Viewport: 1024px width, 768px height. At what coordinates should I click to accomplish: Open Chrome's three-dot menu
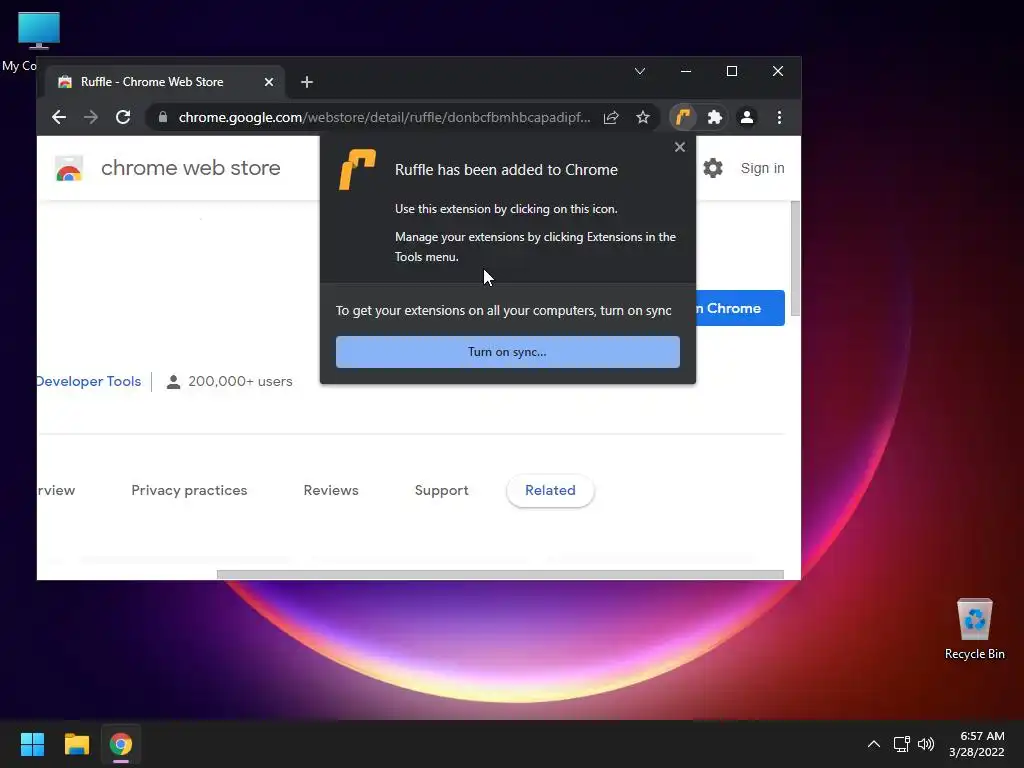coord(779,118)
